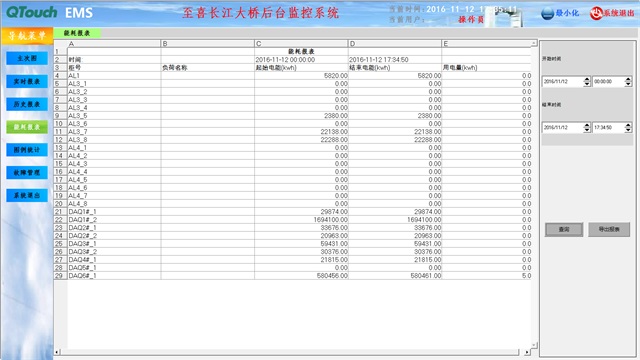
Task: Click the 用电量(kwh) header cell
Action: tap(487, 68)
